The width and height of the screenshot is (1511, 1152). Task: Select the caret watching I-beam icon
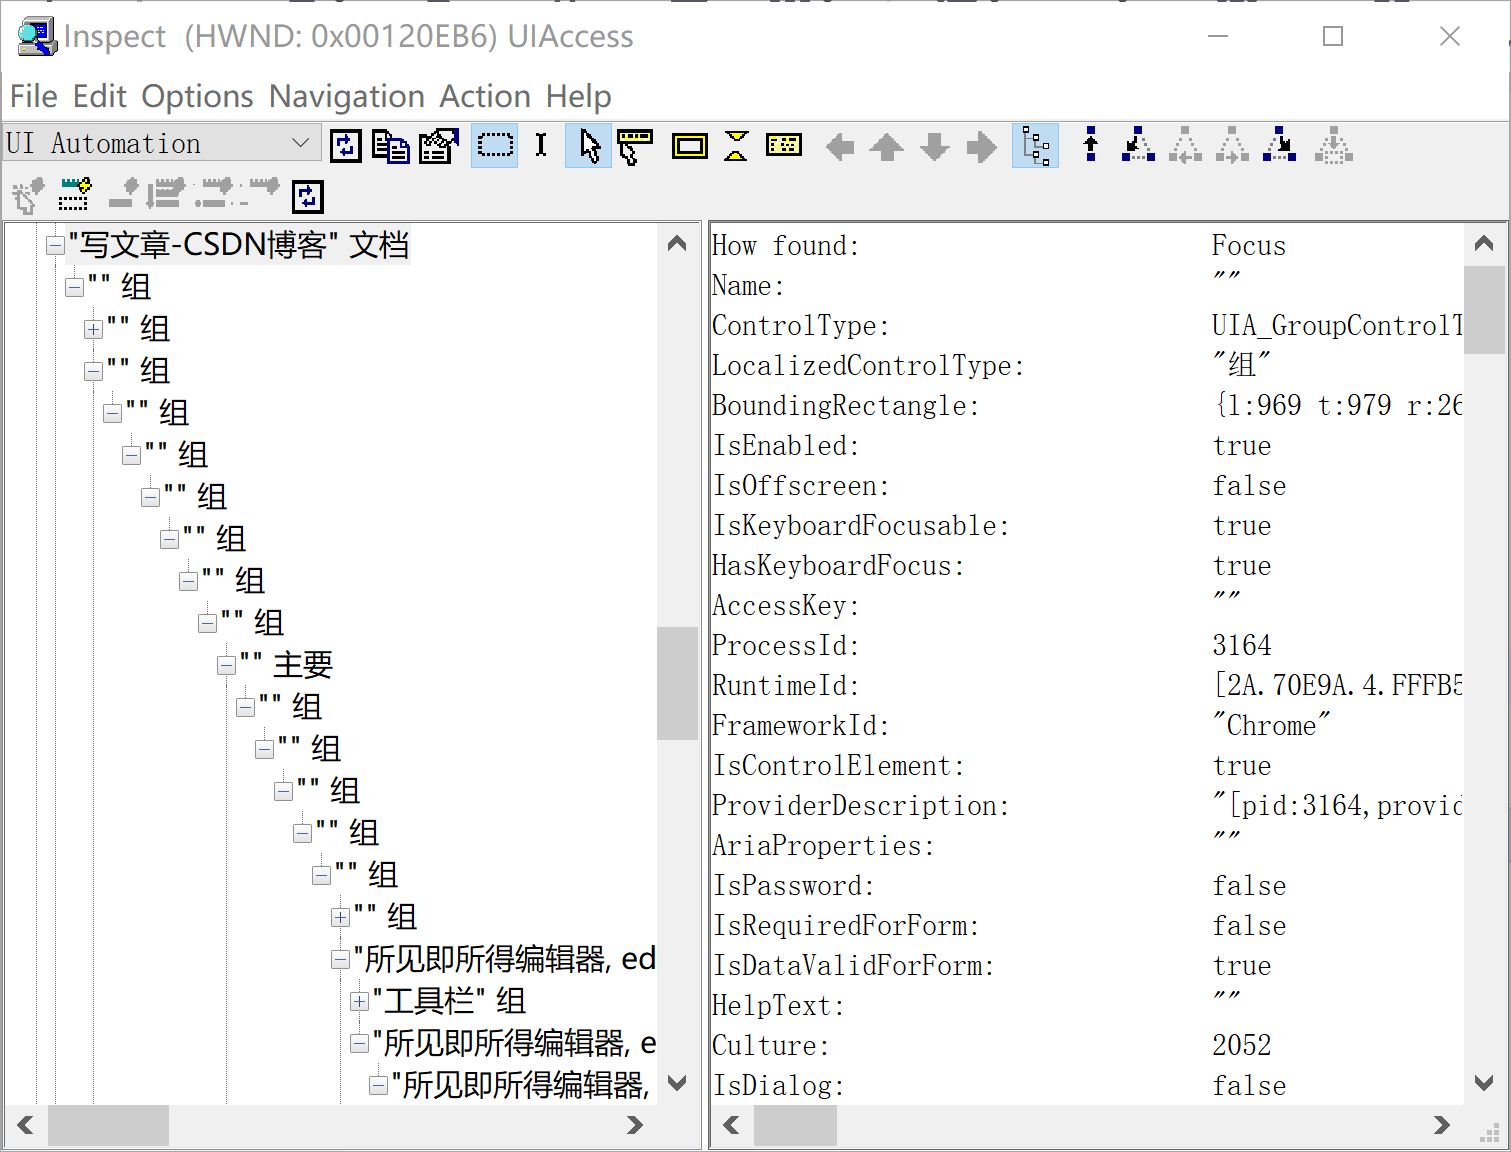(541, 145)
